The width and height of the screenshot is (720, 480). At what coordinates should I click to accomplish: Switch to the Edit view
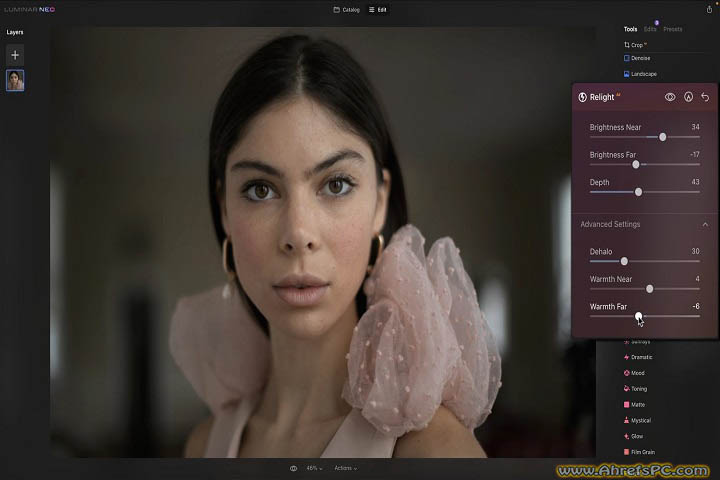[x=377, y=10]
